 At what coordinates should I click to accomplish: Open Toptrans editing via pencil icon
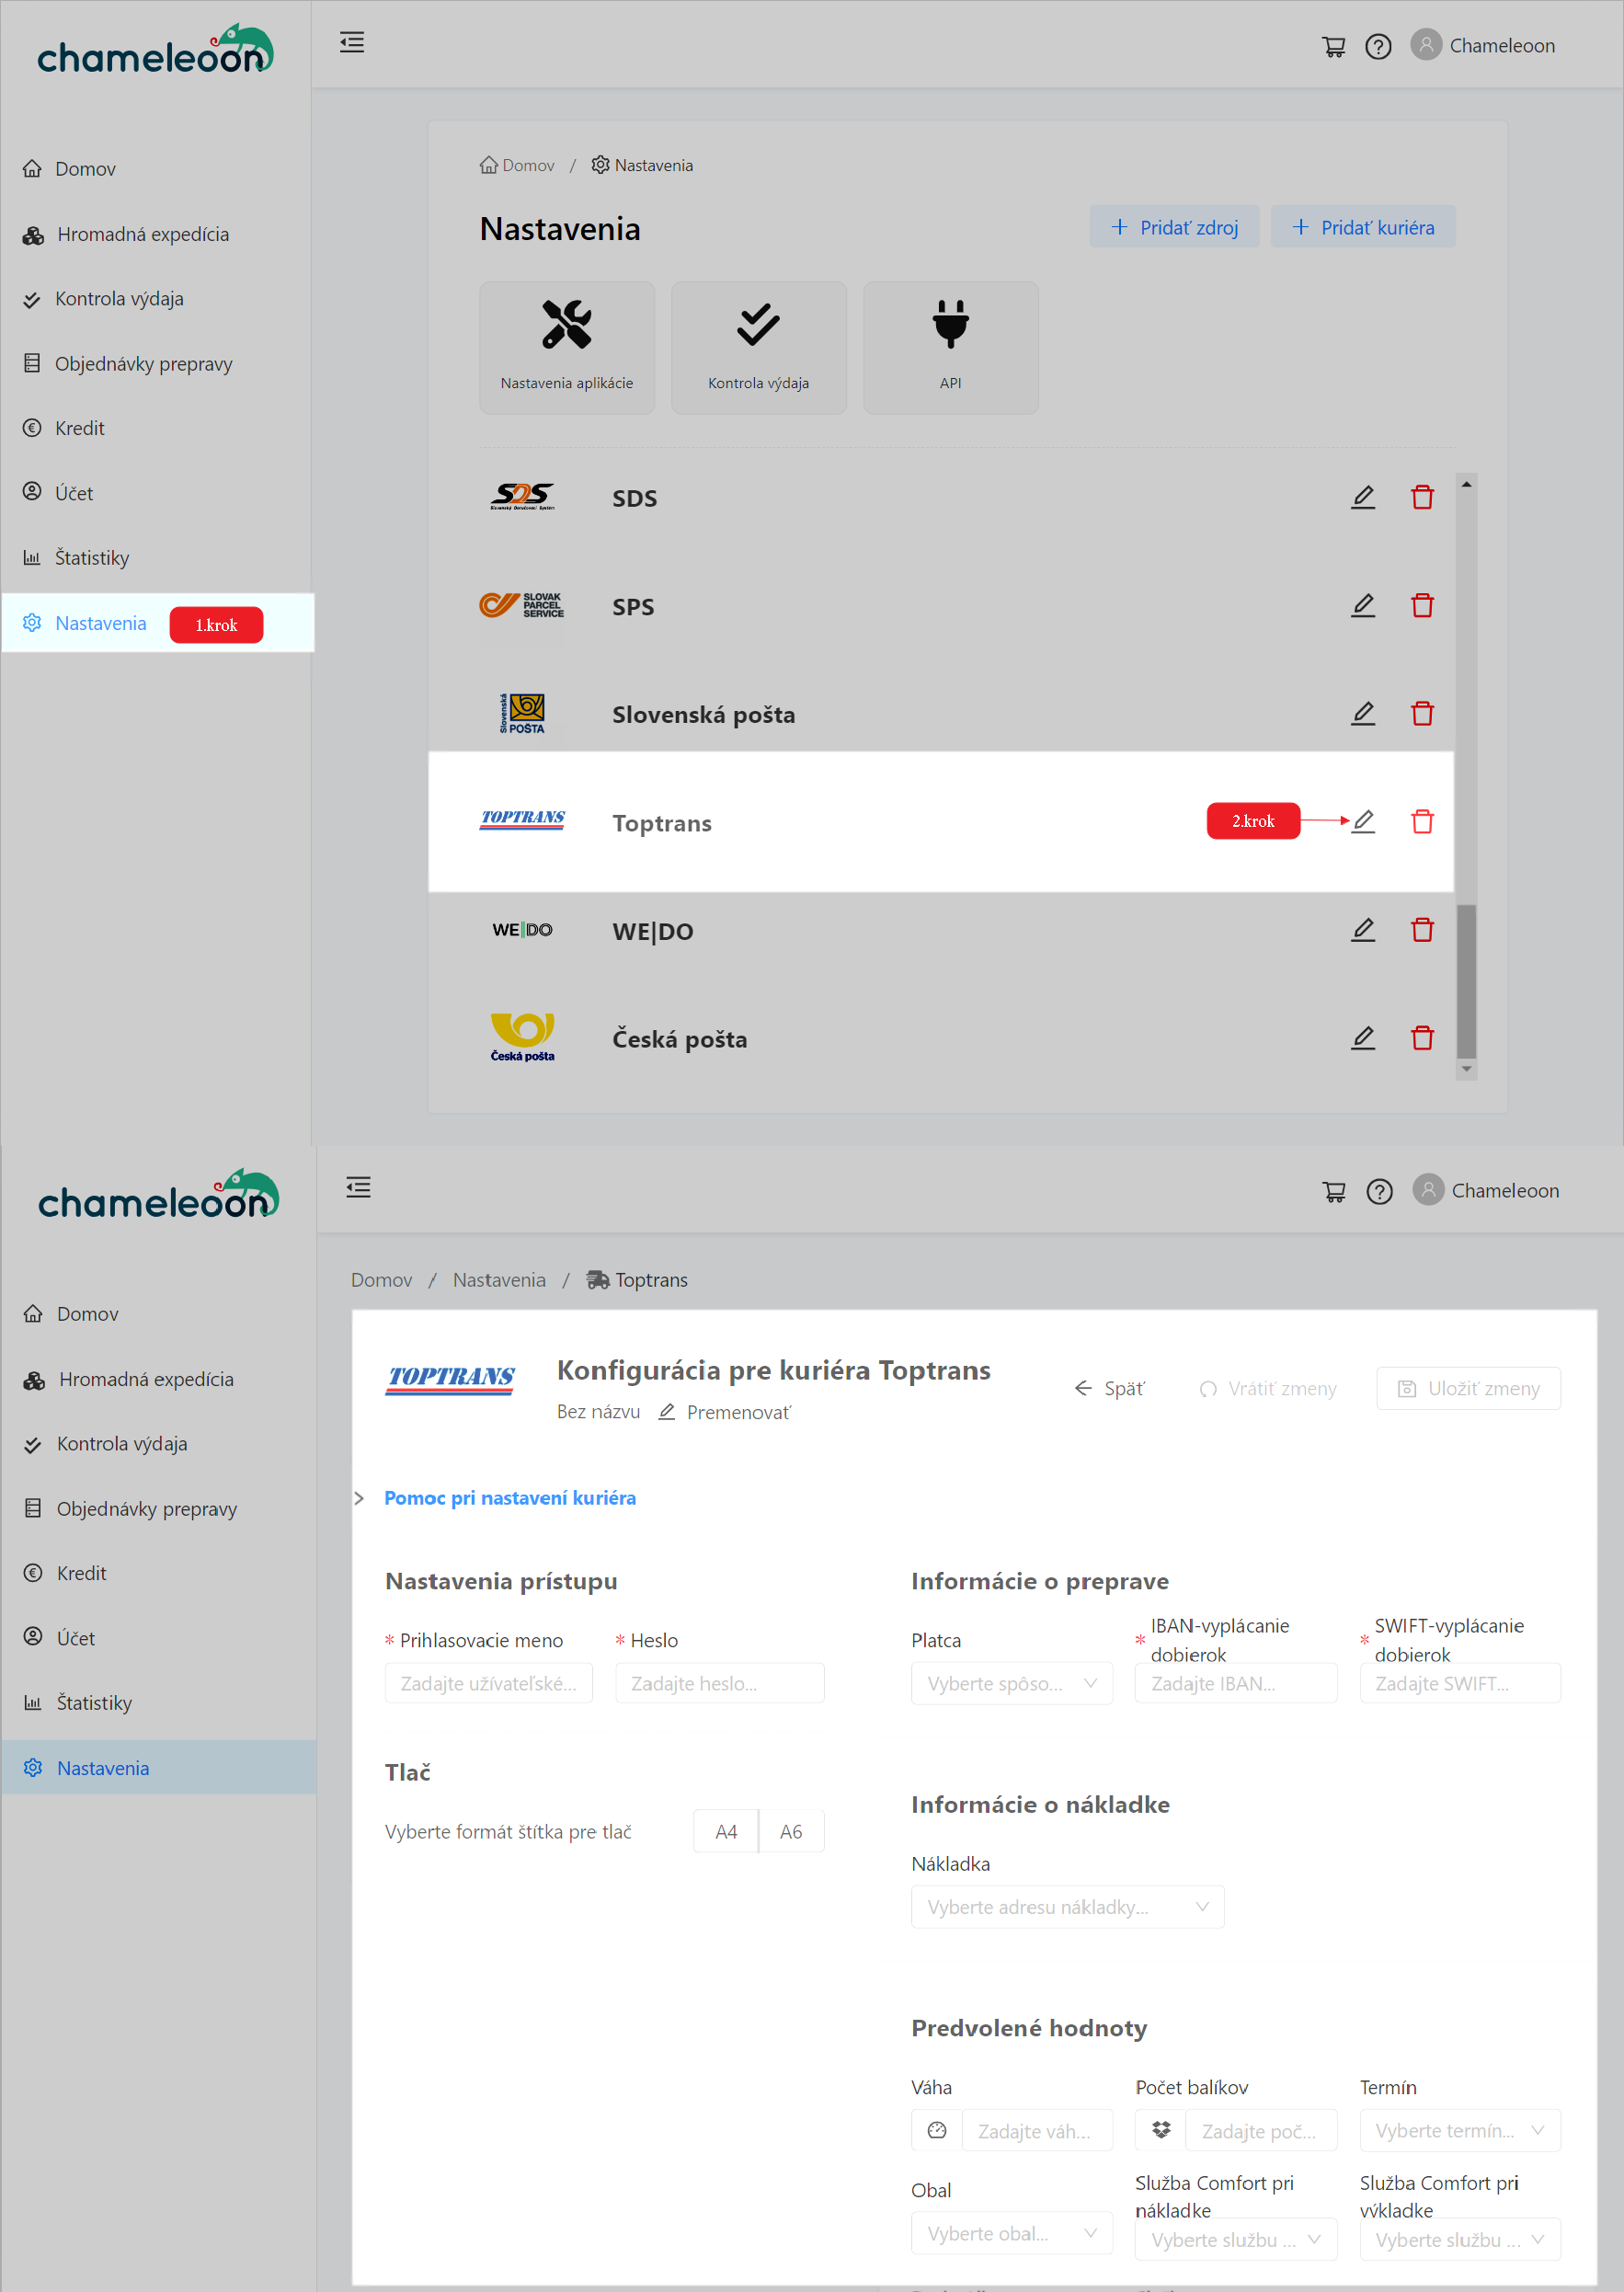[1363, 821]
